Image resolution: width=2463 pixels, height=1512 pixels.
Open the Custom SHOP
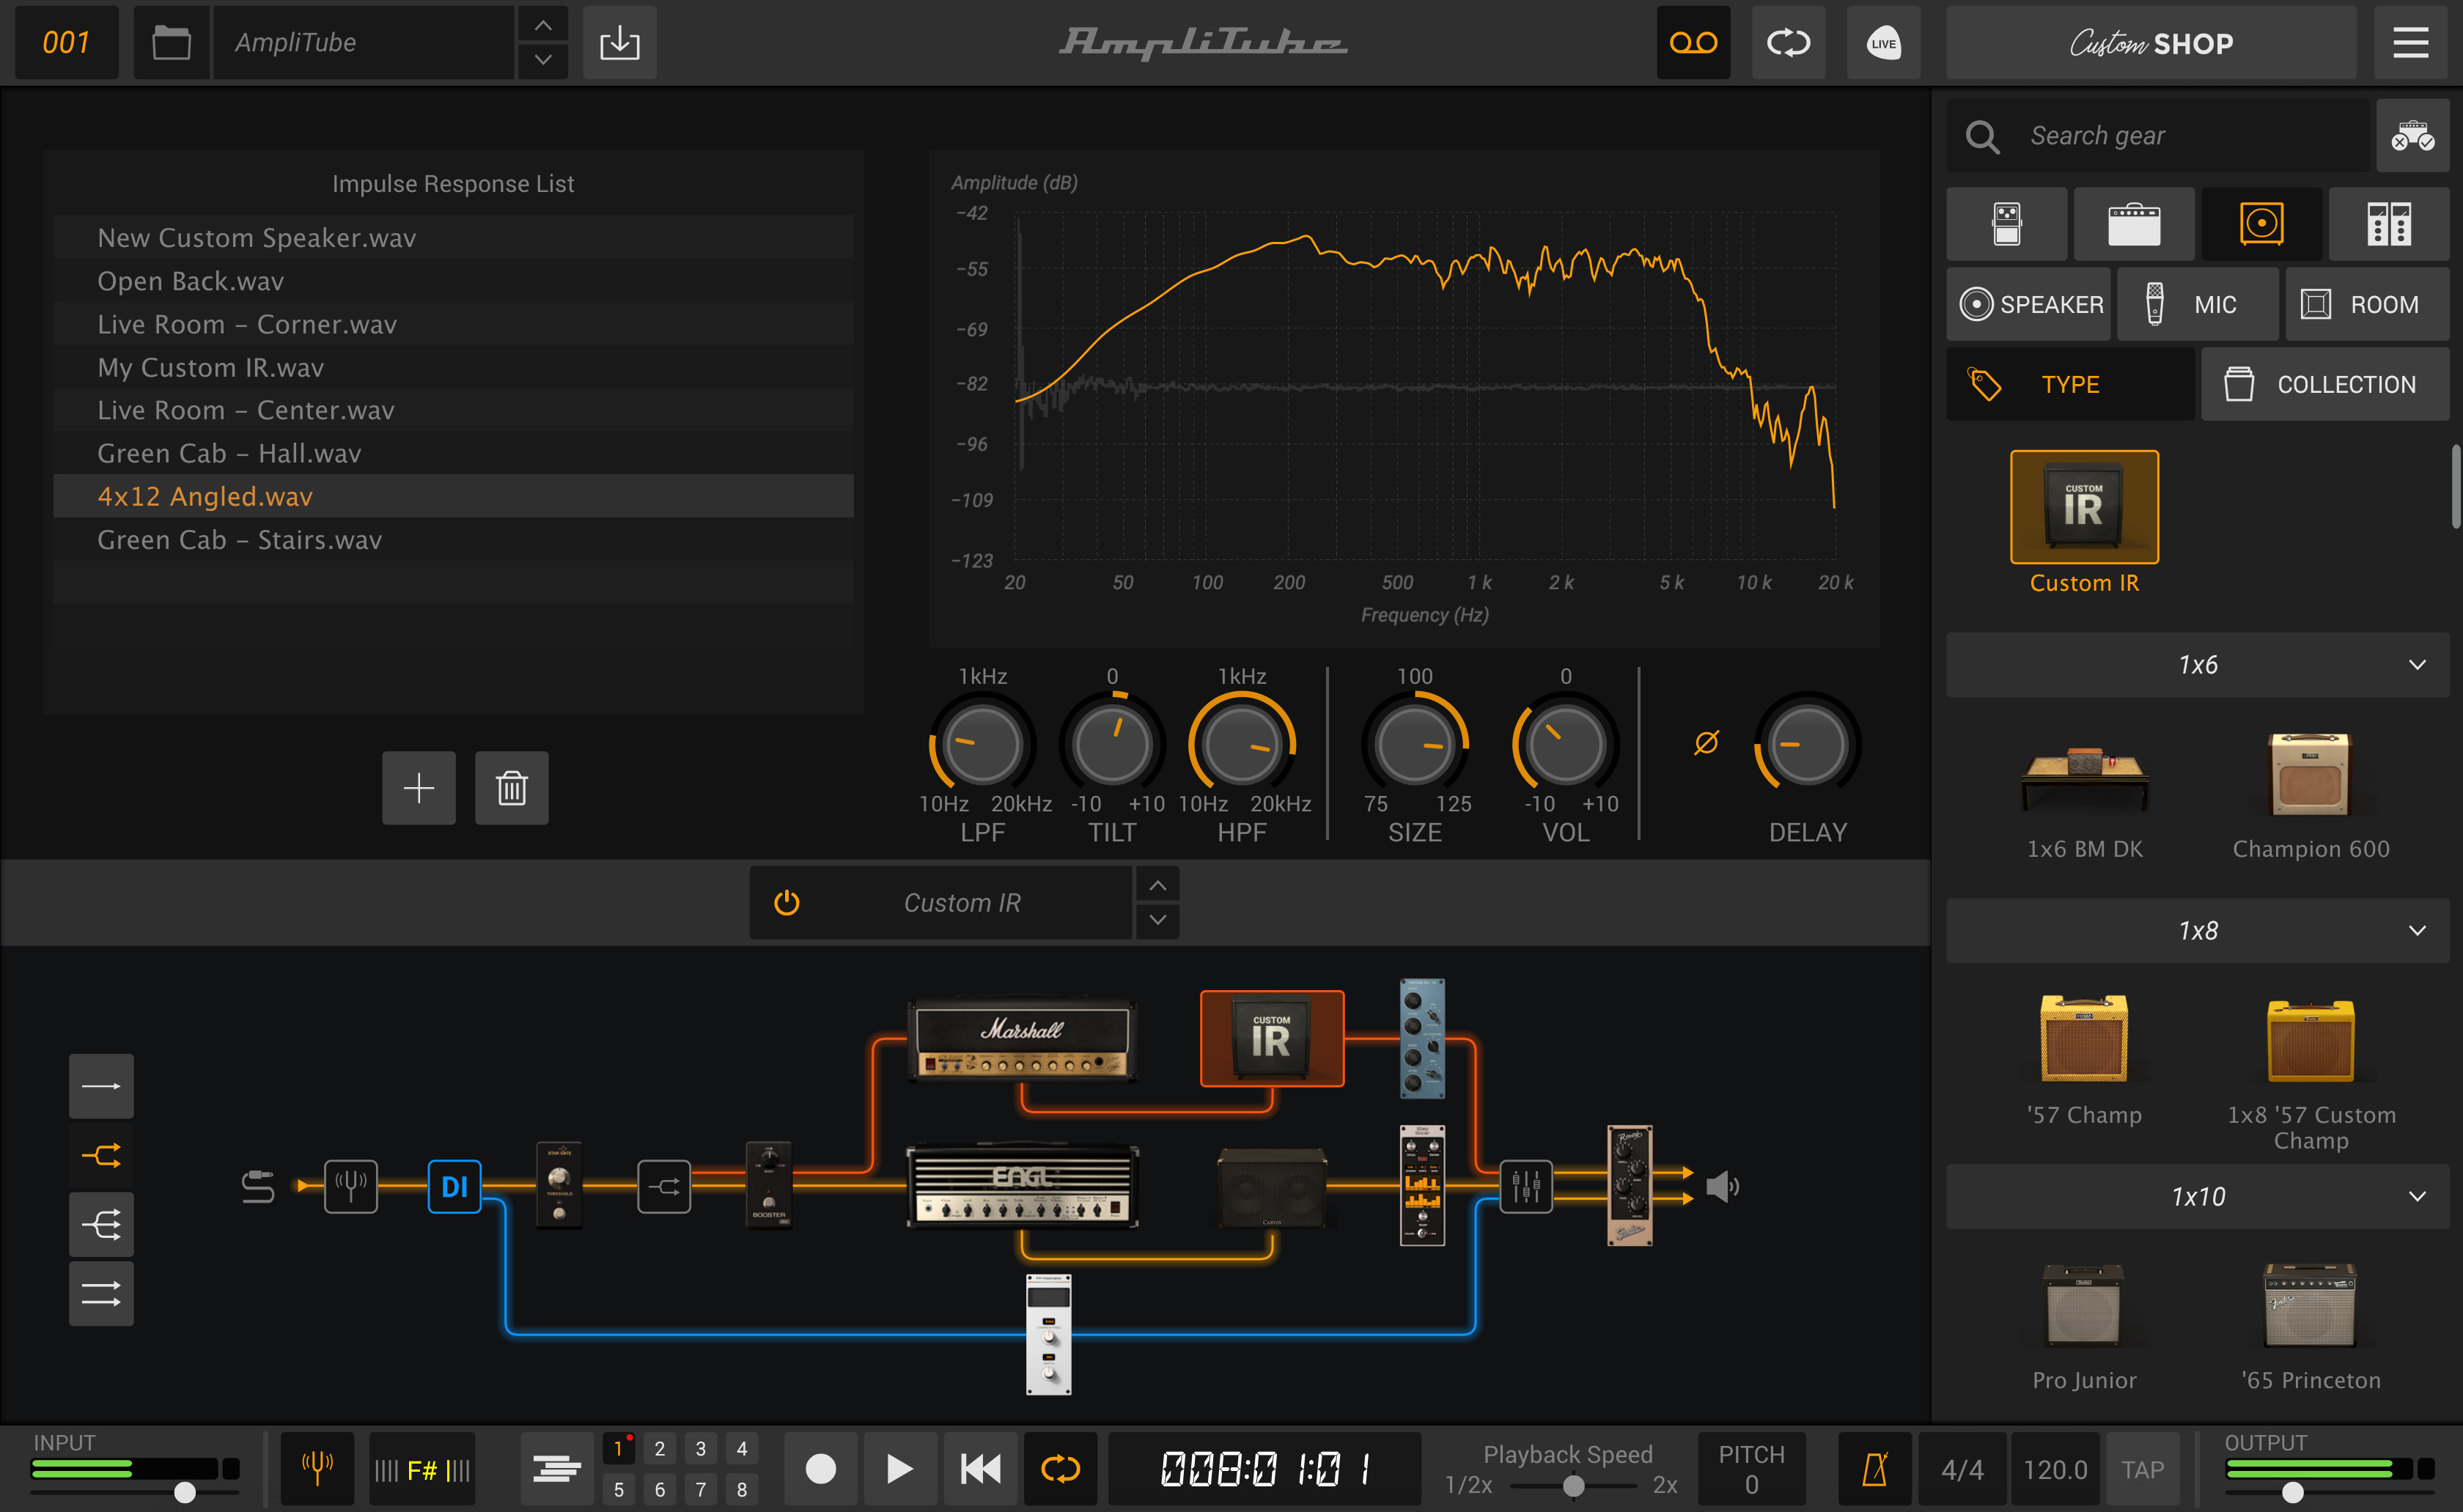[2150, 43]
